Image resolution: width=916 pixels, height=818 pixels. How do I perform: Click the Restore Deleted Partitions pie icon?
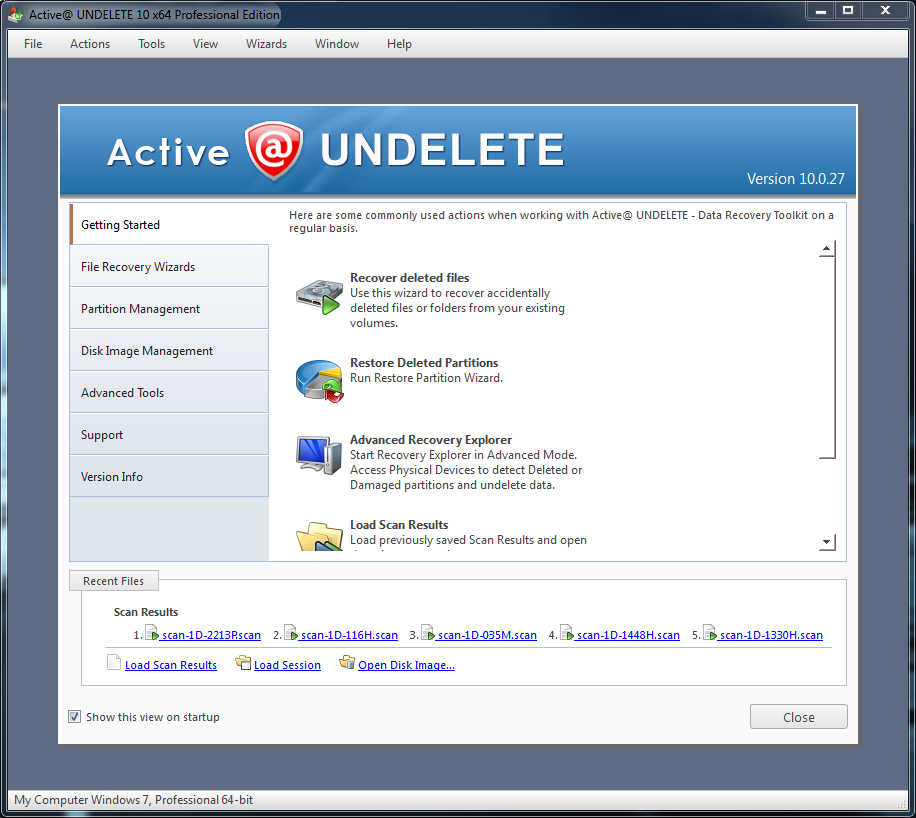click(x=319, y=381)
